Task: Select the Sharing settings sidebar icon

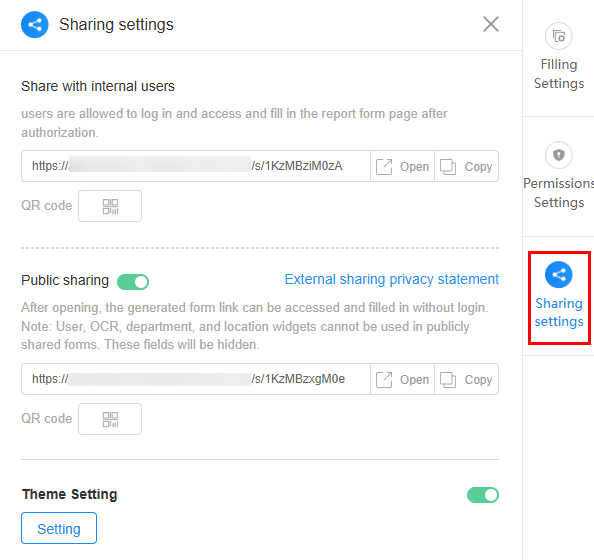Action: click(x=558, y=275)
